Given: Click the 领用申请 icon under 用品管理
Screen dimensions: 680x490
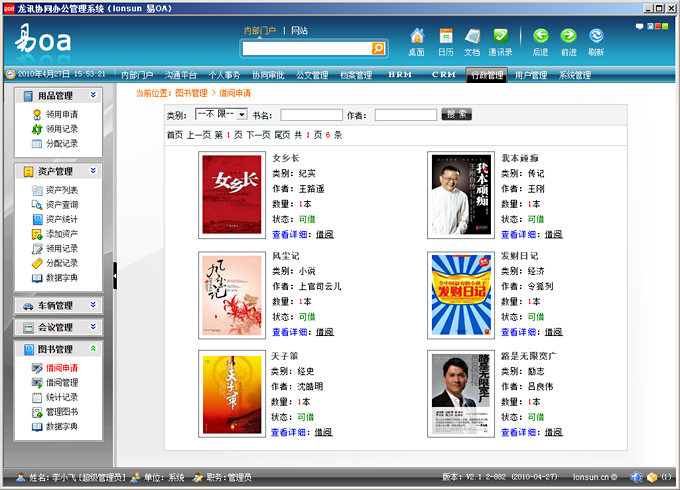Looking at the screenshot, I should (x=37, y=114).
